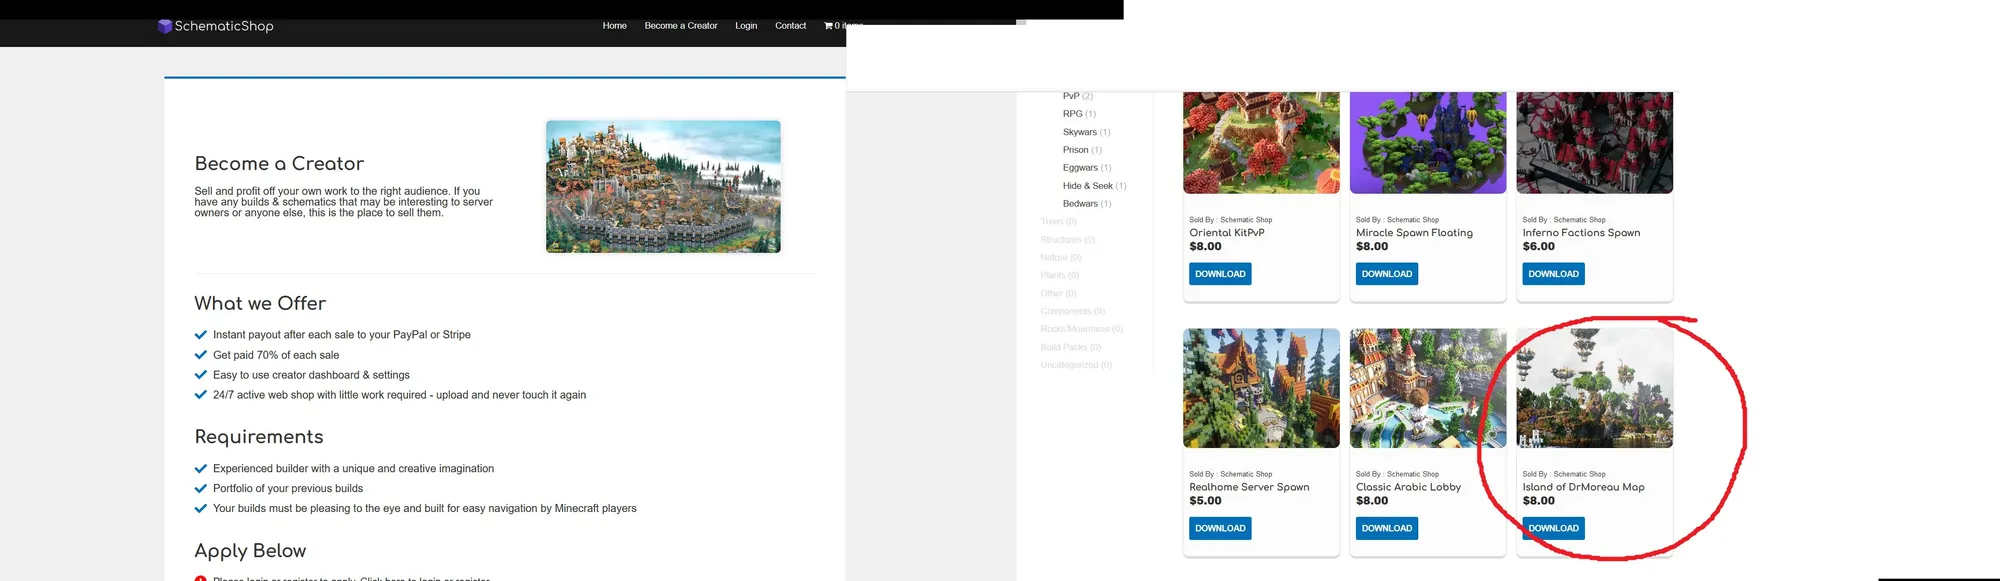This screenshot has width=2000, height=581.
Task: View the castle town creator image
Action: pyautogui.click(x=663, y=187)
